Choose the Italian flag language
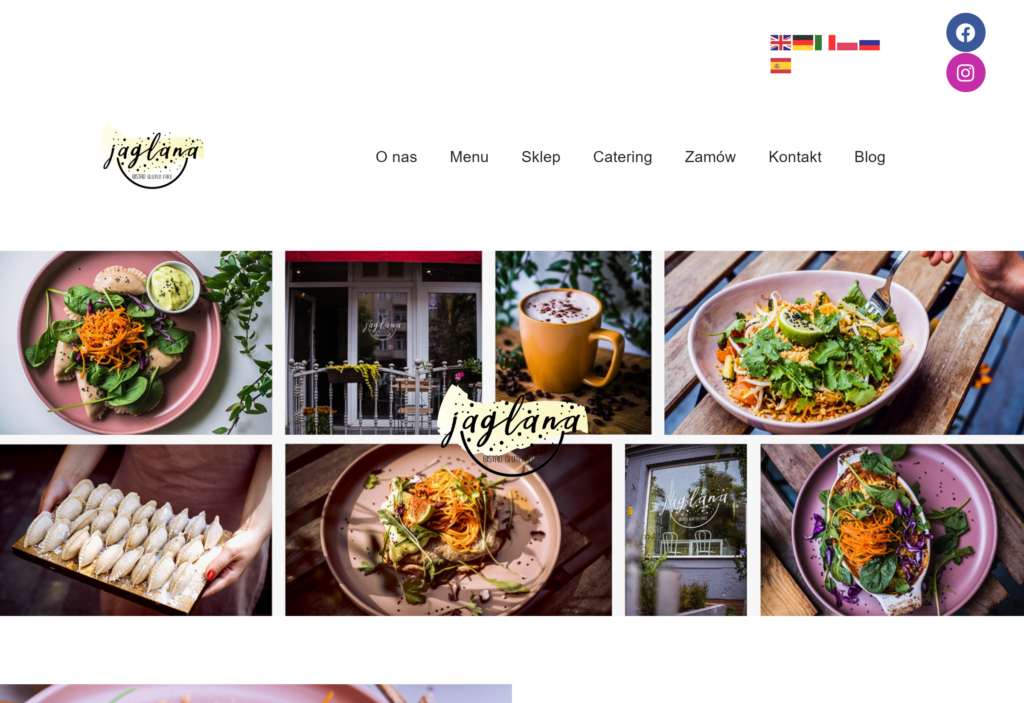The height and width of the screenshot is (703, 1024). pos(825,43)
